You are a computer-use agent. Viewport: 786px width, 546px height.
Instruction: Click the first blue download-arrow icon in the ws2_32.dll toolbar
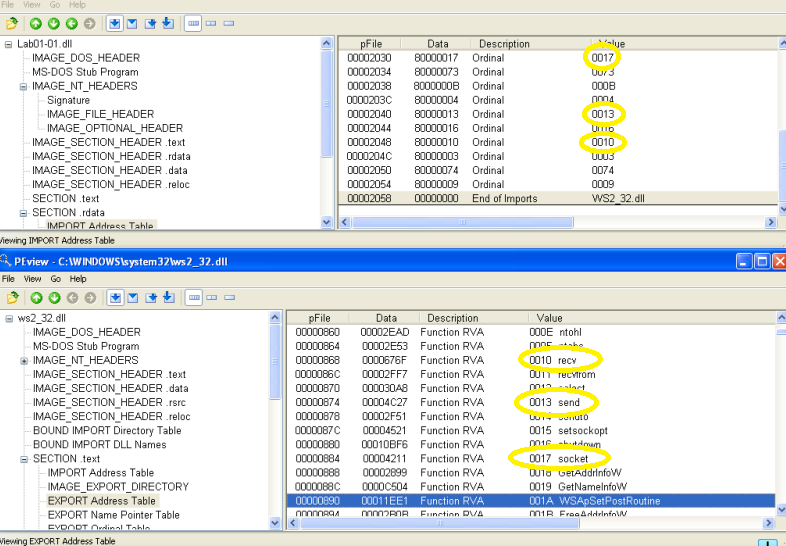point(115,298)
